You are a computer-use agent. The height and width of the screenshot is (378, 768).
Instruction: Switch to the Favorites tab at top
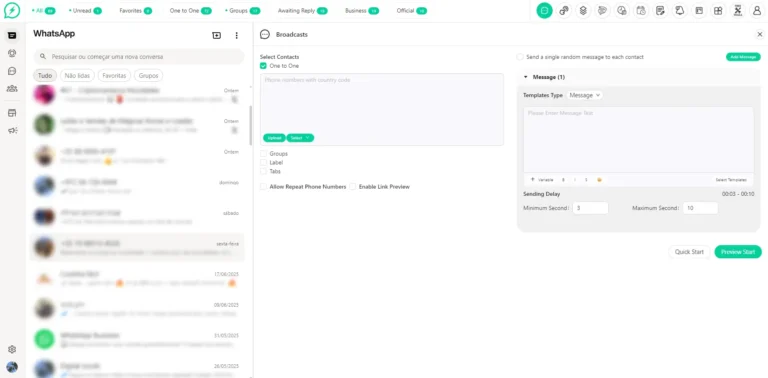click(136, 10)
